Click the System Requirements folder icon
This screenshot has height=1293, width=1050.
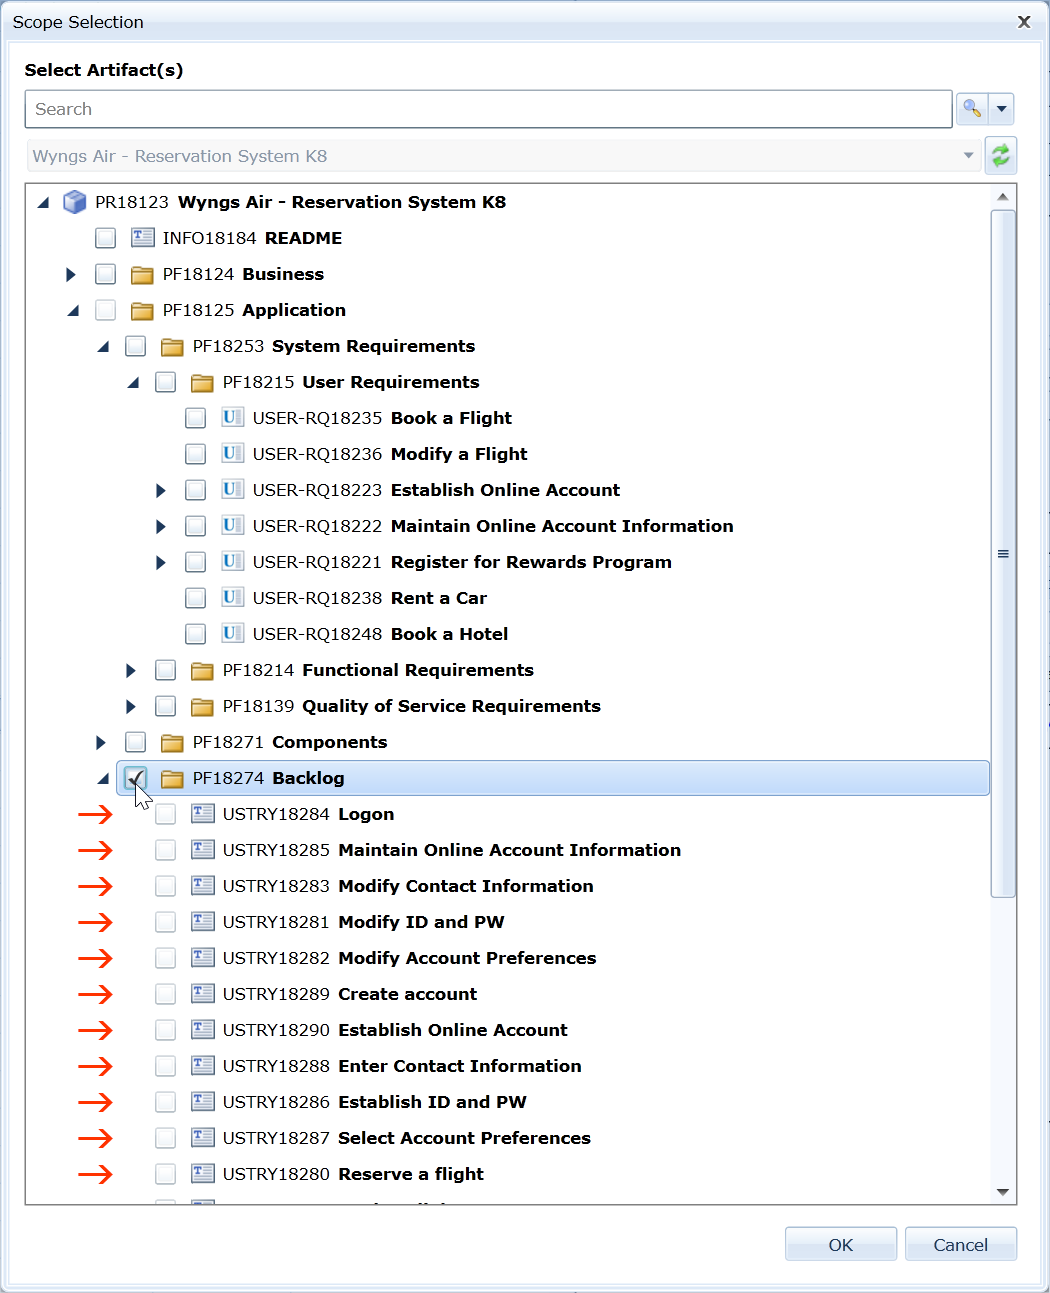(173, 346)
